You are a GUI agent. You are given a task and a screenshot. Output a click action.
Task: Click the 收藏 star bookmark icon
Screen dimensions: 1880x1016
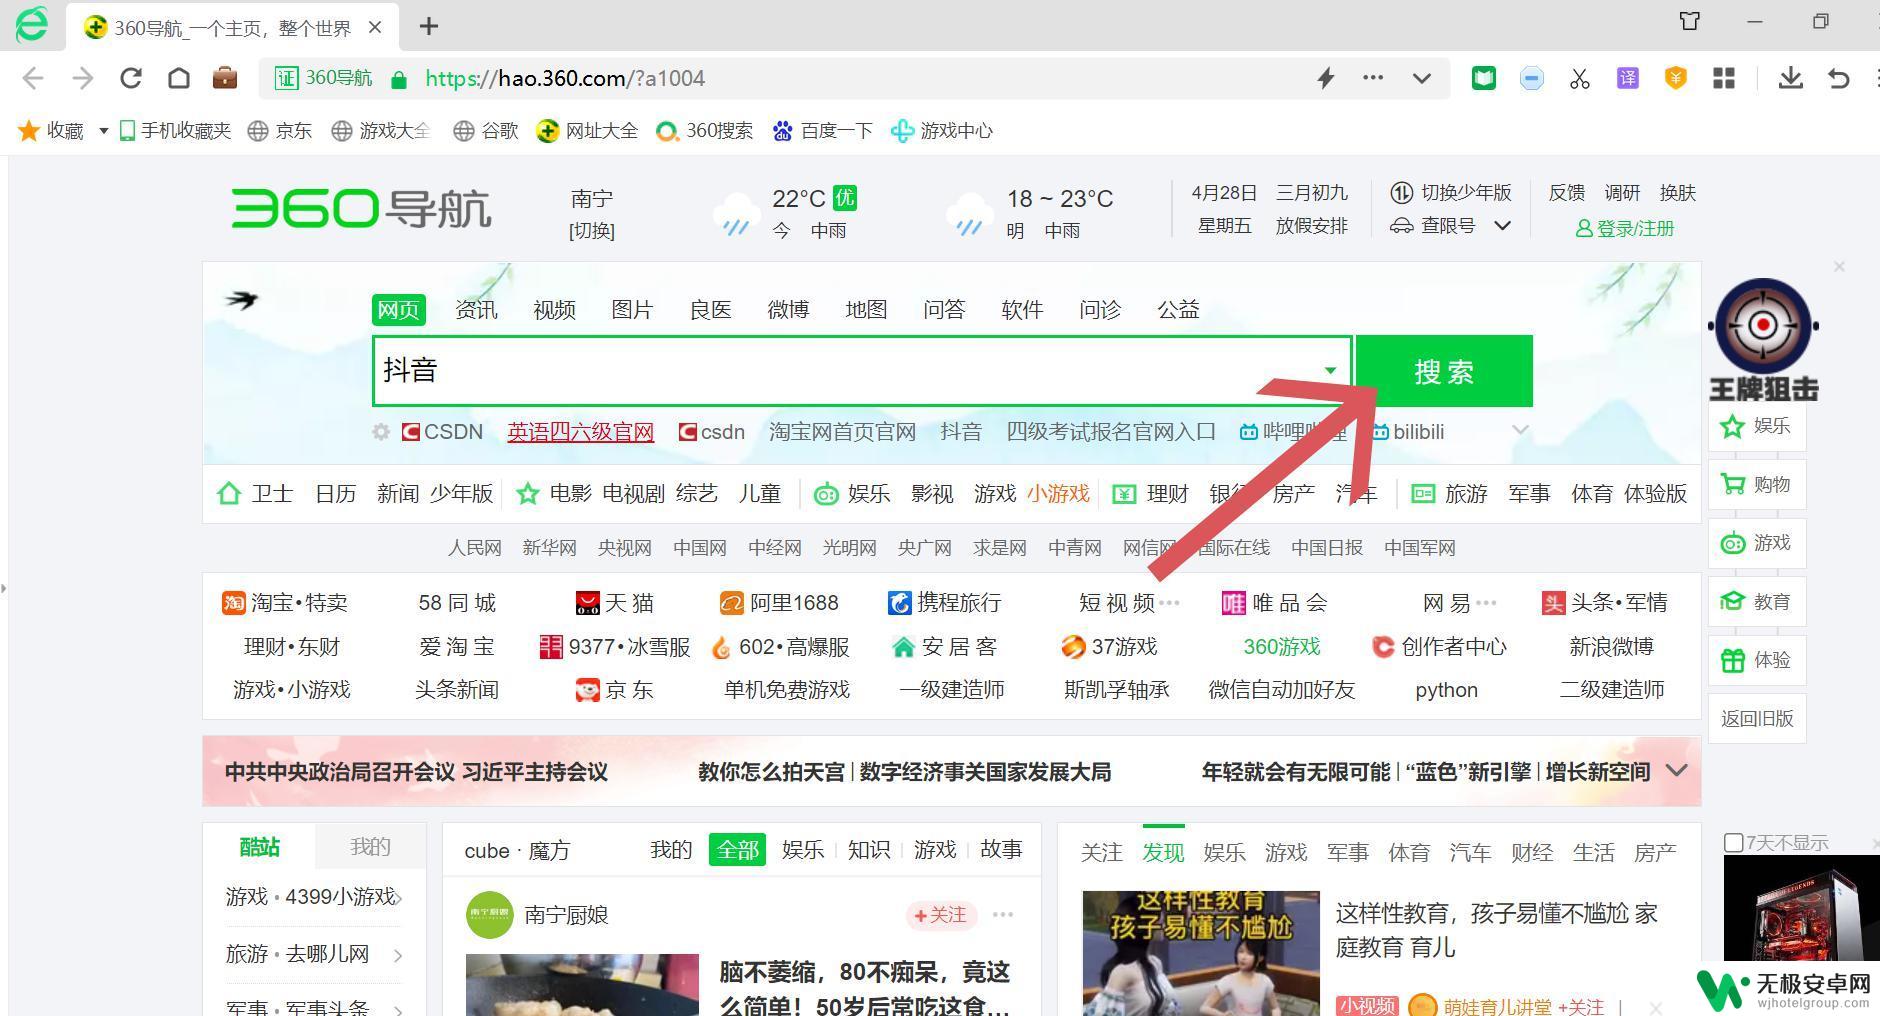pyautogui.click(x=30, y=130)
